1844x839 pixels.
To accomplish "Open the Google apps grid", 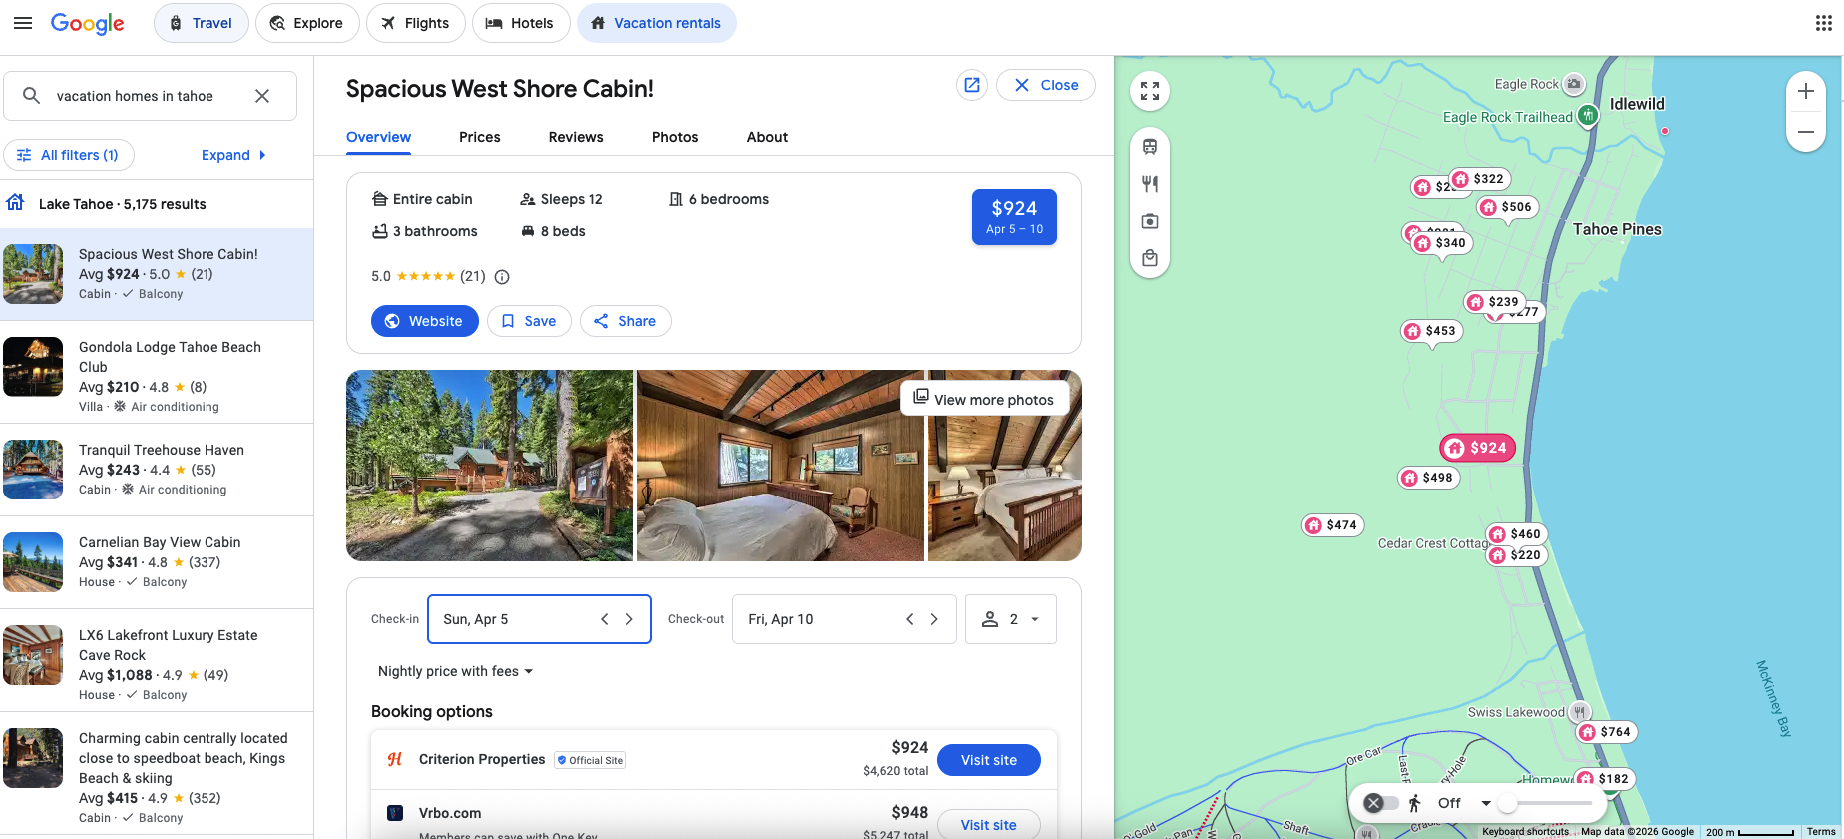I will pyautogui.click(x=1823, y=23).
